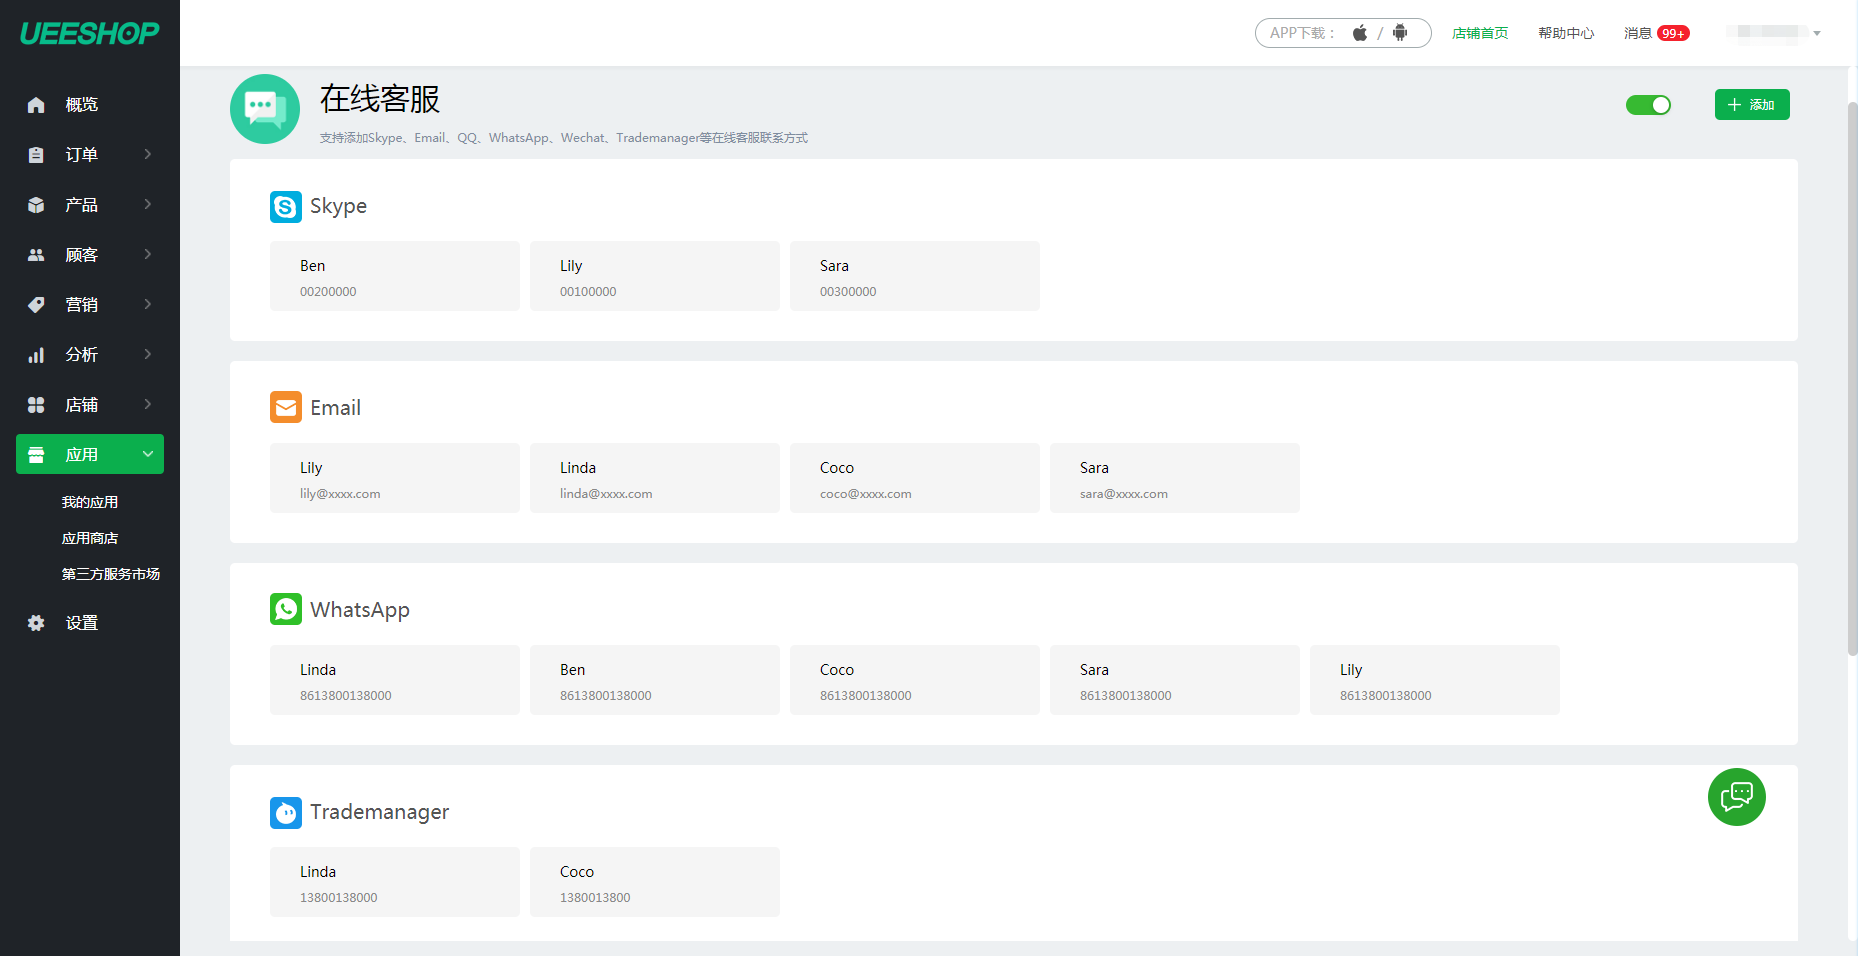
Task: Click the gear icon beside 设置
Action: 36,623
